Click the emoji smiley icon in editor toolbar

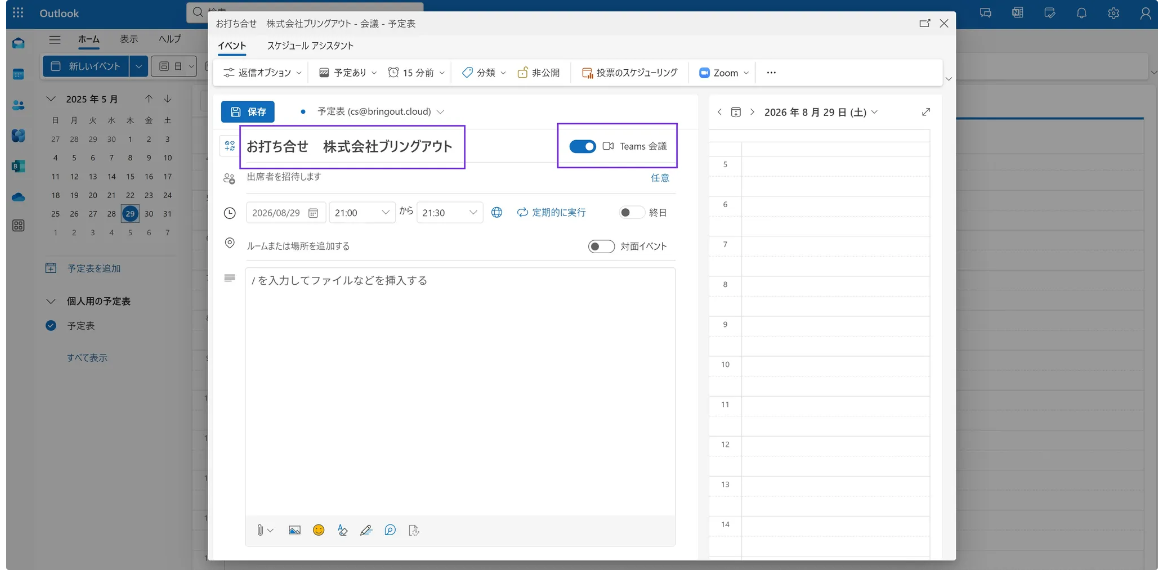pyautogui.click(x=318, y=530)
